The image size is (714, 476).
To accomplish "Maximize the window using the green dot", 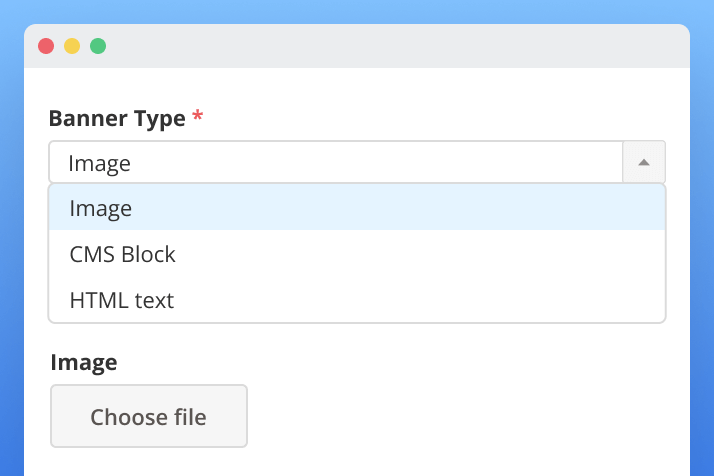I will click(x=98, y=46).
